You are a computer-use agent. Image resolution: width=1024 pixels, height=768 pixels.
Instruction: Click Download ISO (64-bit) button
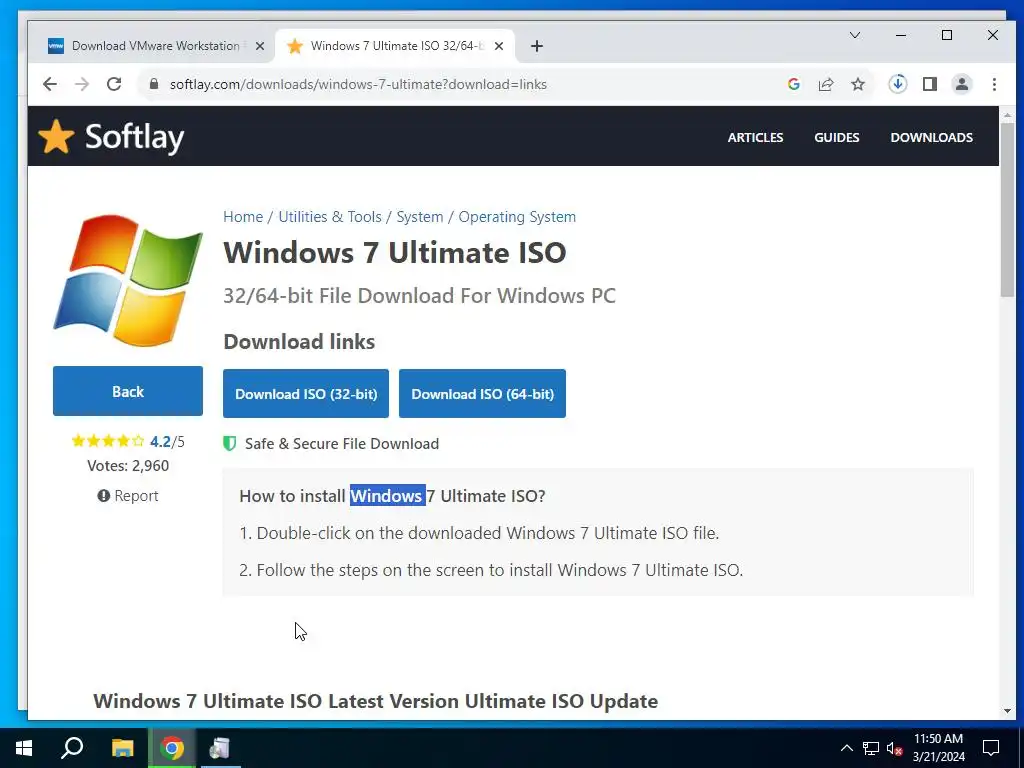483,394
